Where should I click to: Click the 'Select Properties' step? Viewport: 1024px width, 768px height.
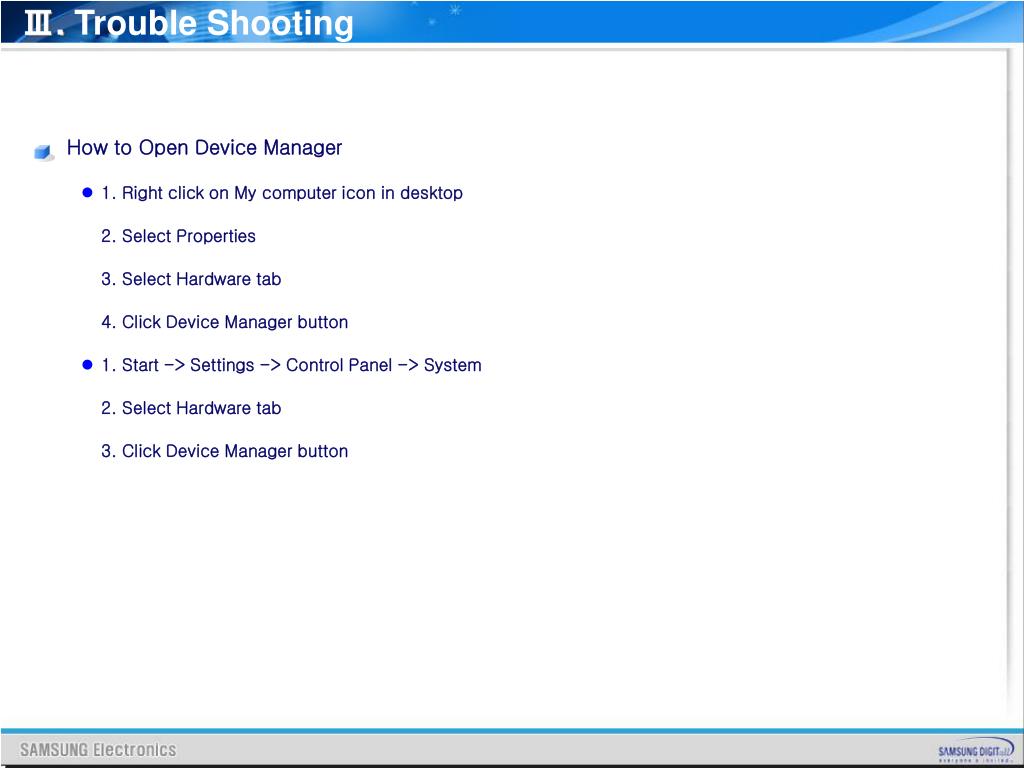[x=178, y=236]
